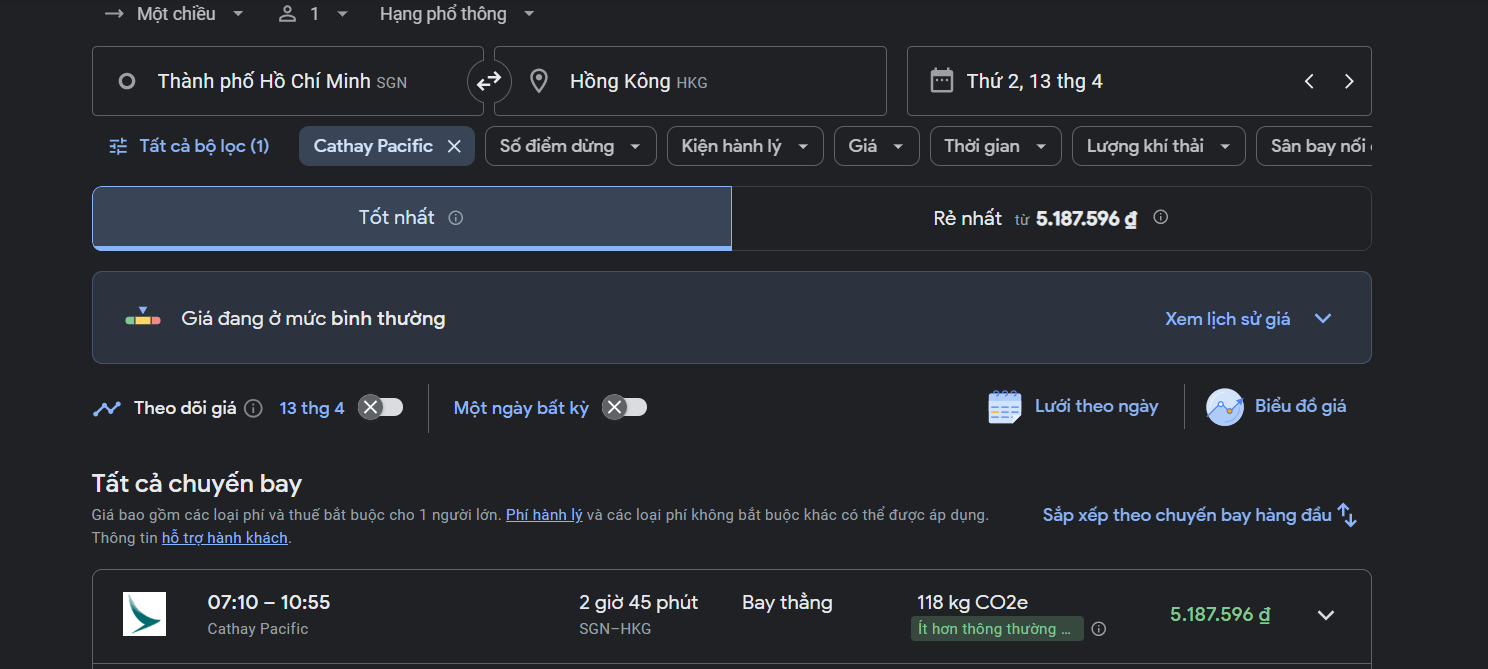
Task: Enable price tracking for 13 thg 4
Action: [381, 407]
